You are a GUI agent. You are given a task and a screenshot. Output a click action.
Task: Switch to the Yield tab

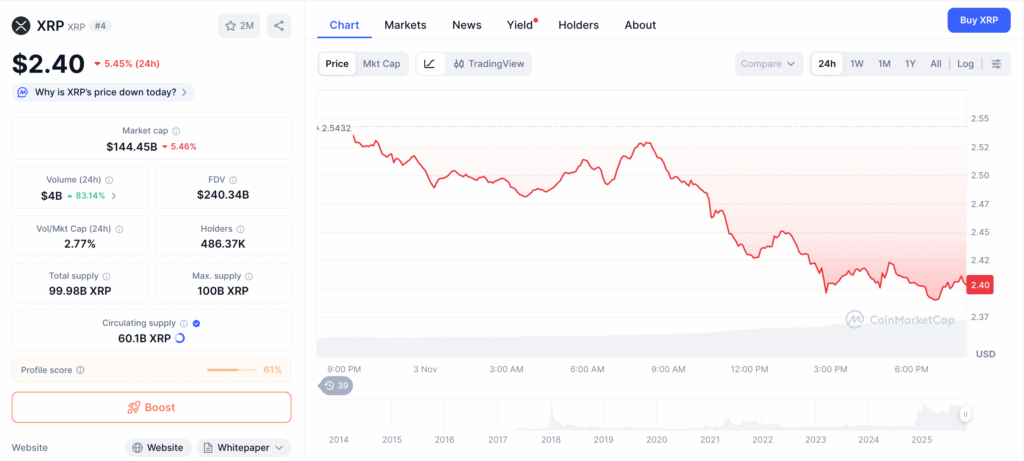coord(520,25)
